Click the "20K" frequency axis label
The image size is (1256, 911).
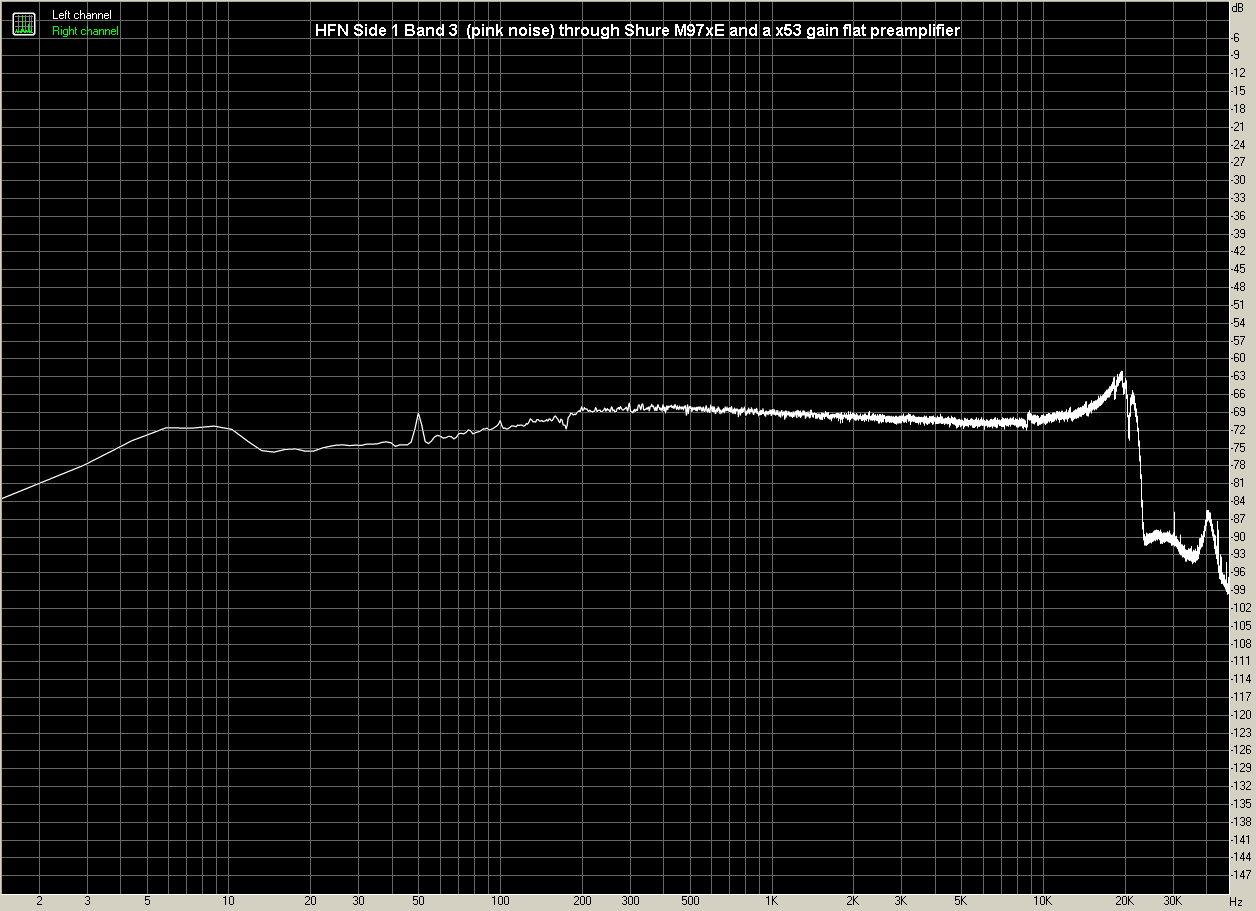point(1125,900)
